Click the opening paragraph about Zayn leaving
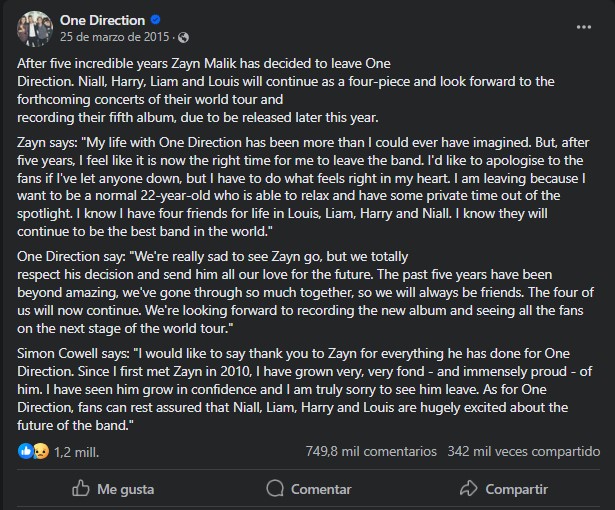This screenshot has height=510, width=615. [x=300, y=89]
